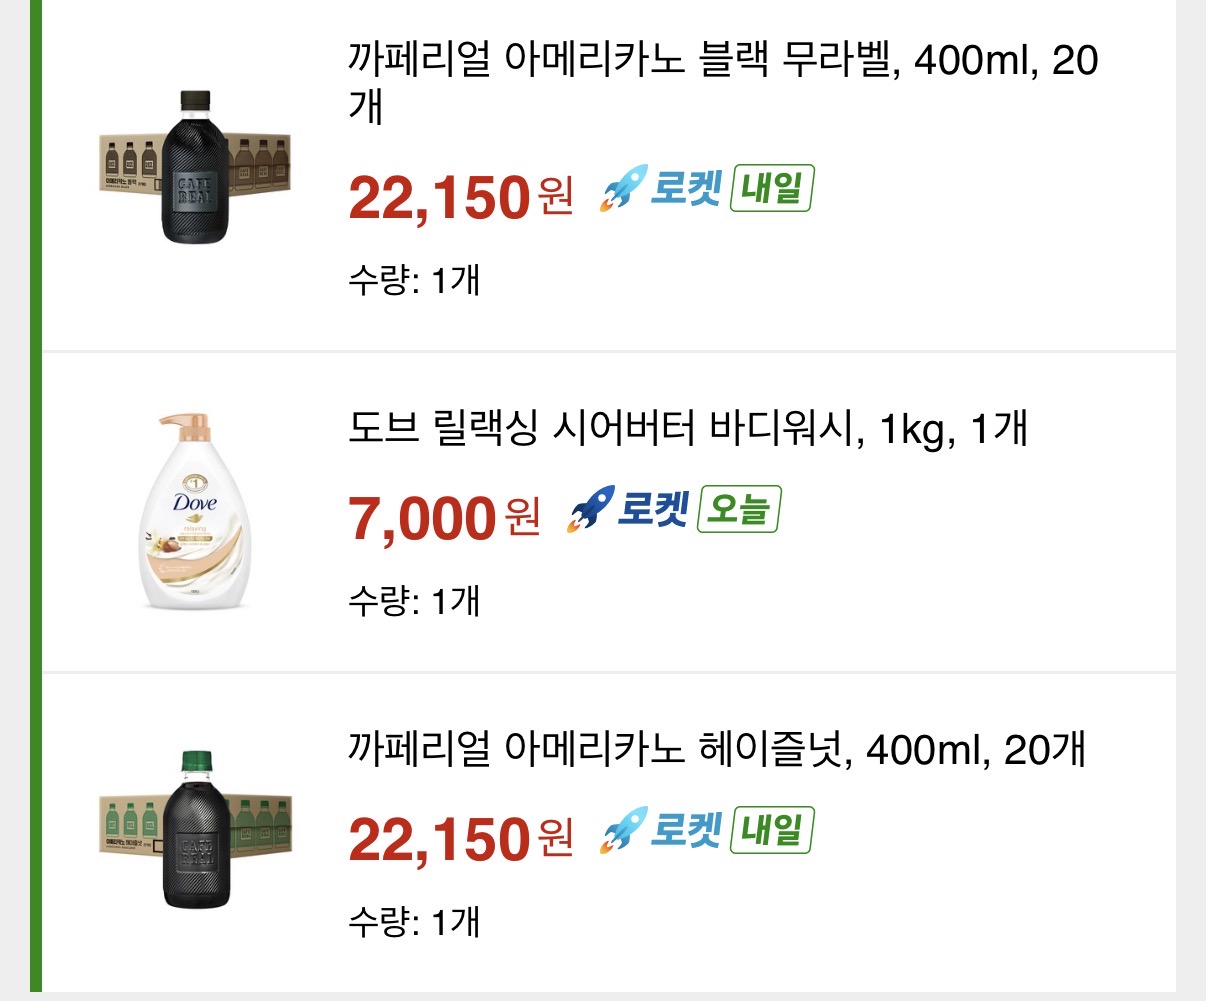The width and height of the screenshot is (1206, 1001).
Task: Open 까페리얼 헤이즐넛 bottle thumbnail
Action: (x=195, y=828)
